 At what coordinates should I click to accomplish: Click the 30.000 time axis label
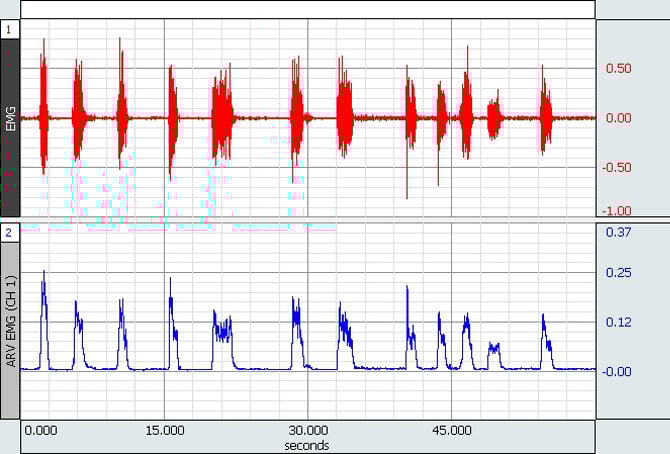pyautogui.click(x=308, y=430)
